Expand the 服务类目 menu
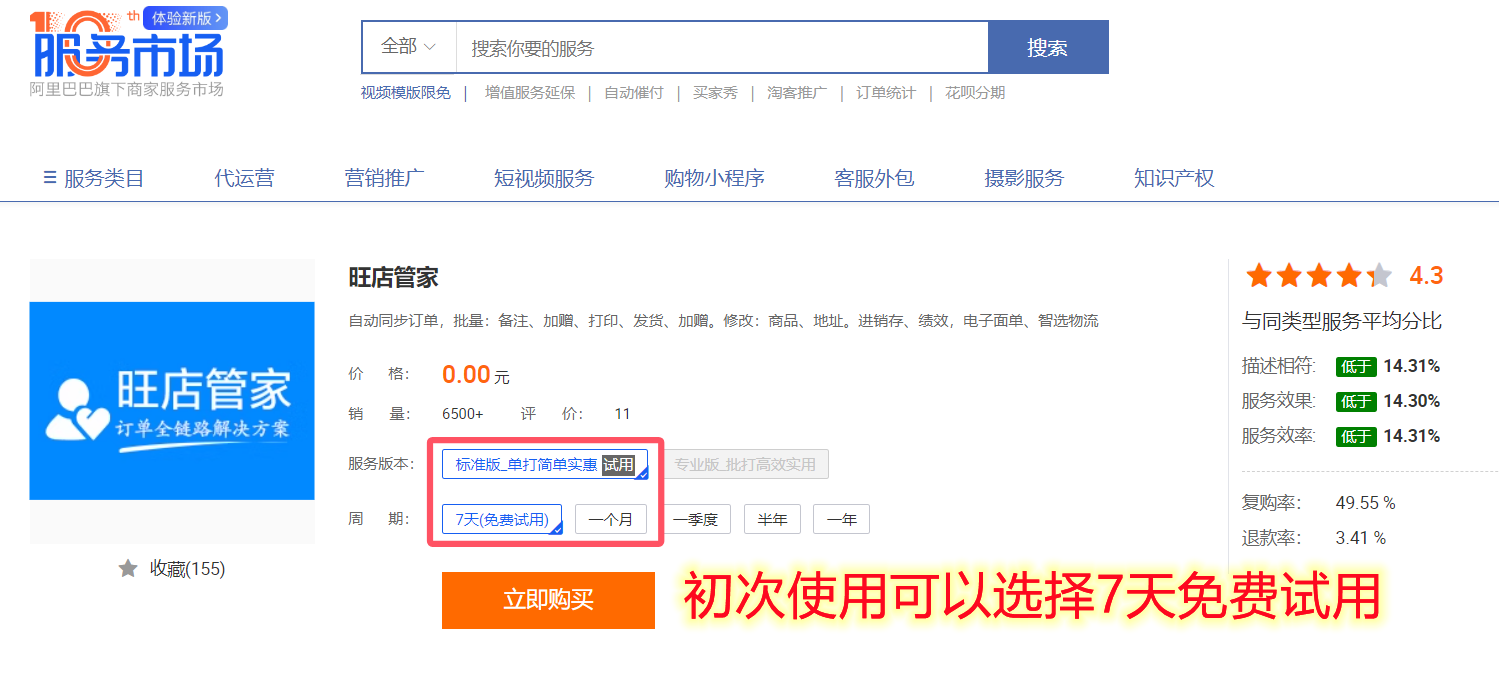The width and height of the screenshot is (1499, 681). 94,179
